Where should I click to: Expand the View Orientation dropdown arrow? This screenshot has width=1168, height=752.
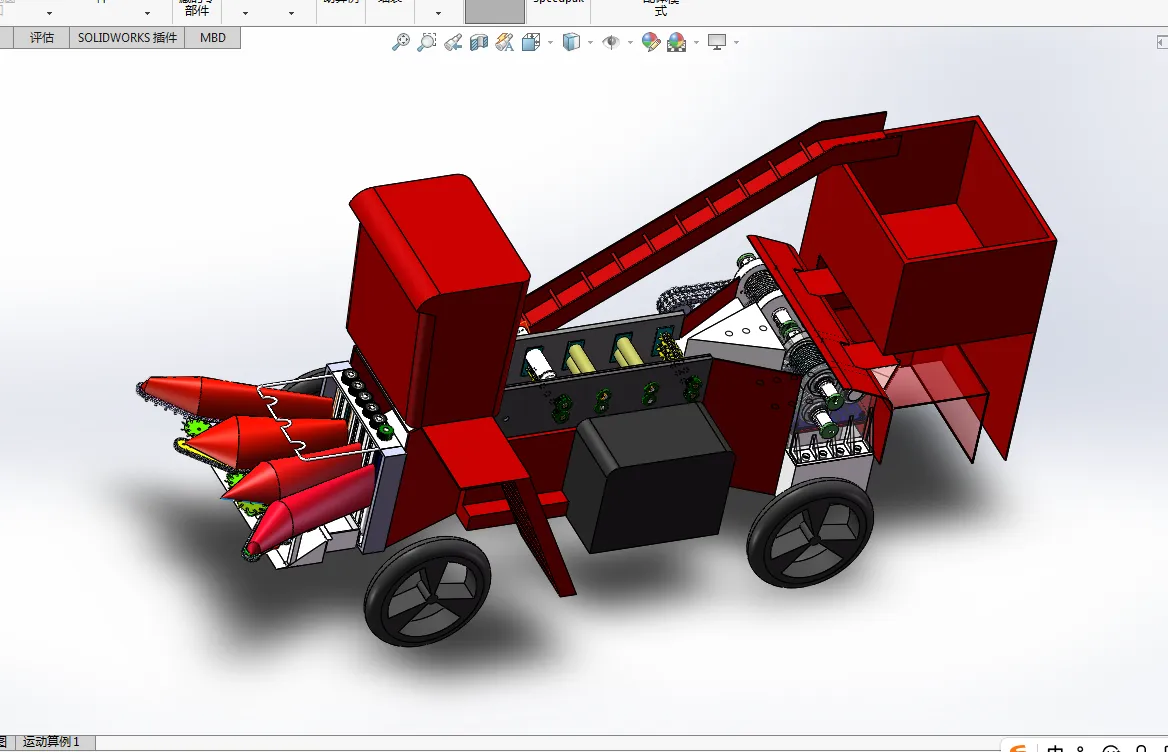click(x=550, y=42)
